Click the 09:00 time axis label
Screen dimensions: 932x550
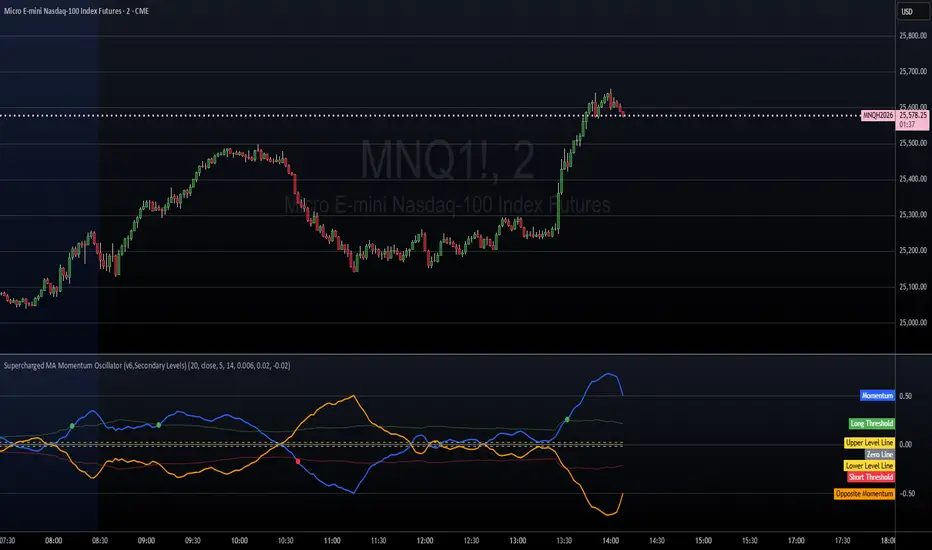(x=146, y=540)
